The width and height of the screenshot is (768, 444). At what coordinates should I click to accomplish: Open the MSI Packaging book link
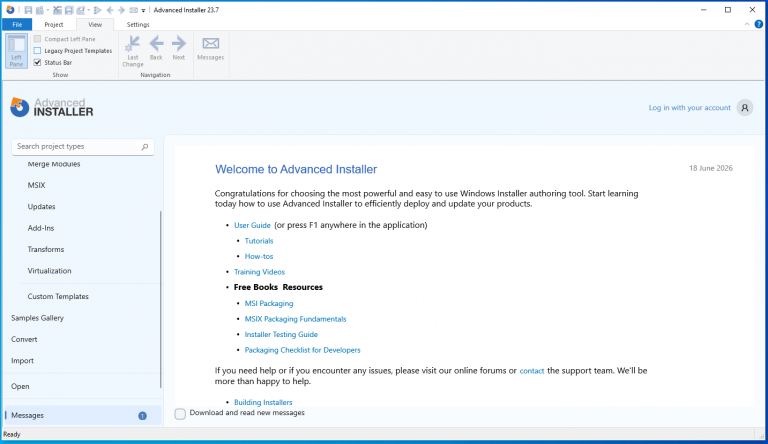(x=269, y=303)
